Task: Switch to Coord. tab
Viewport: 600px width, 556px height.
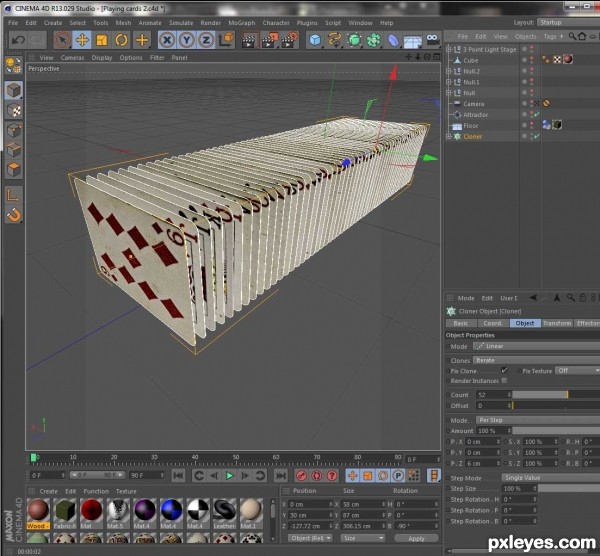Action: (x=492, y=323)
